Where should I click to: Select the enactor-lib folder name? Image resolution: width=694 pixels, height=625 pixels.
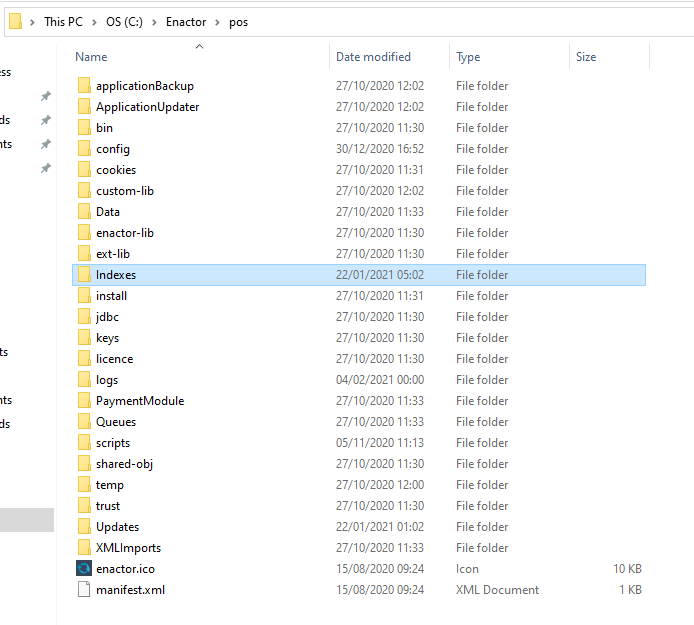pos(124,233)
